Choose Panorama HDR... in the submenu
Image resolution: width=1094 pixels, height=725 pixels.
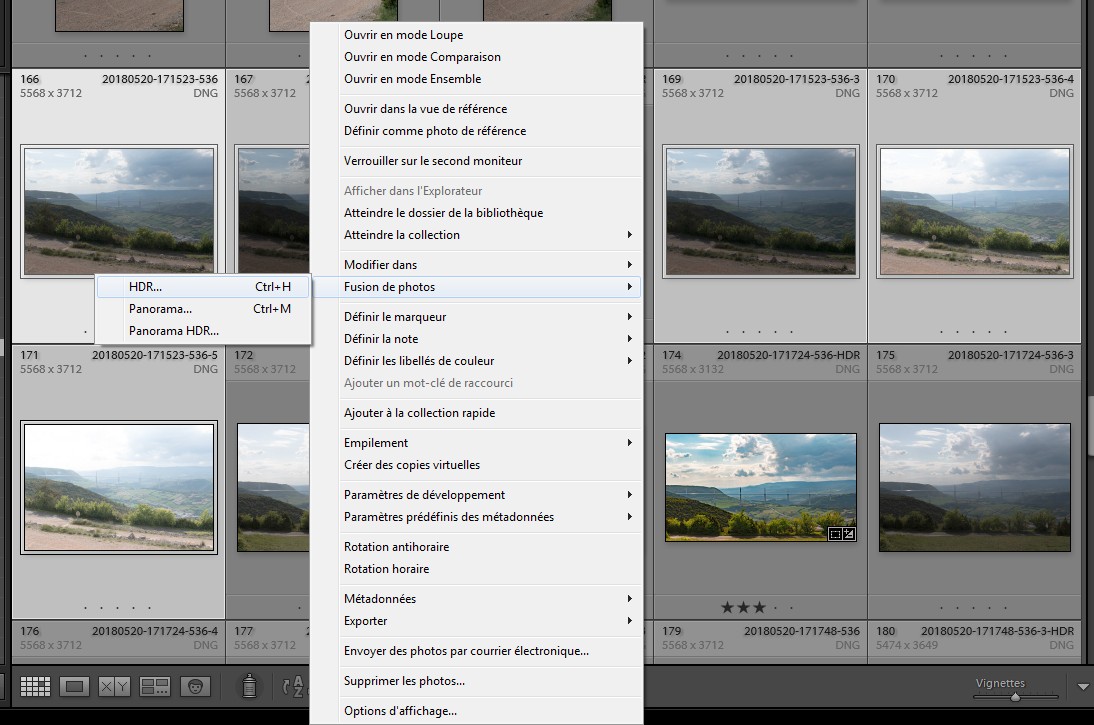pyautogui.click(x=203, y=331)
